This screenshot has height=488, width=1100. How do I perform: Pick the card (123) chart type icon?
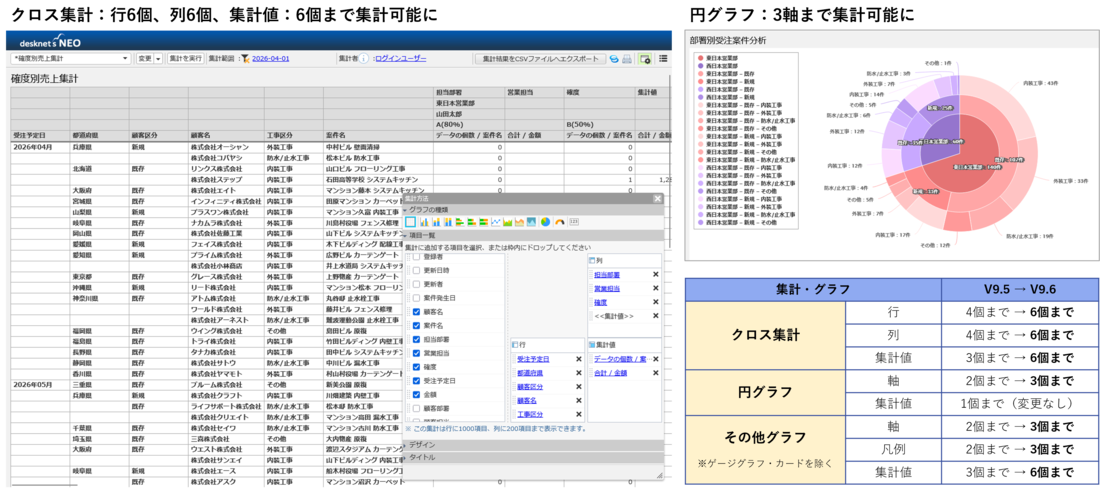click(574, 222)
